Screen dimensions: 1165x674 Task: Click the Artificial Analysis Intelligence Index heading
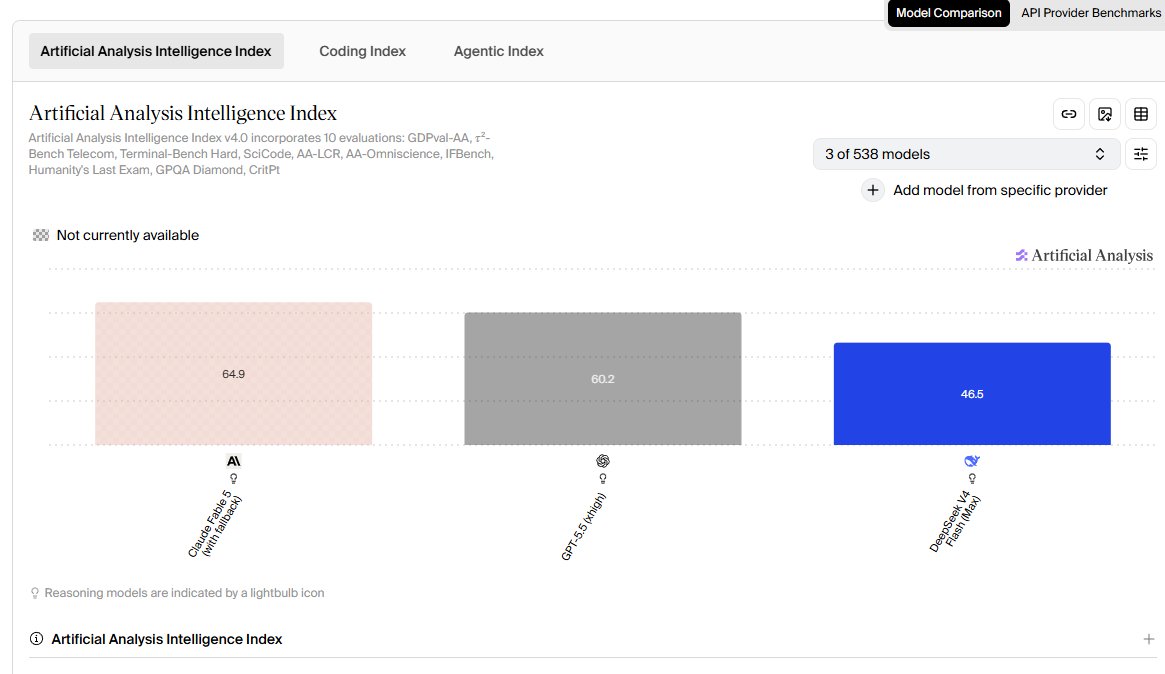click(183, 113)
